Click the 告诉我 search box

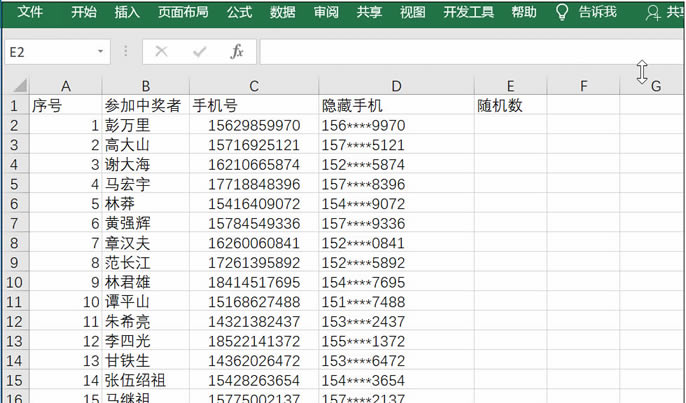pyautogui.click(x=597, y=12)
